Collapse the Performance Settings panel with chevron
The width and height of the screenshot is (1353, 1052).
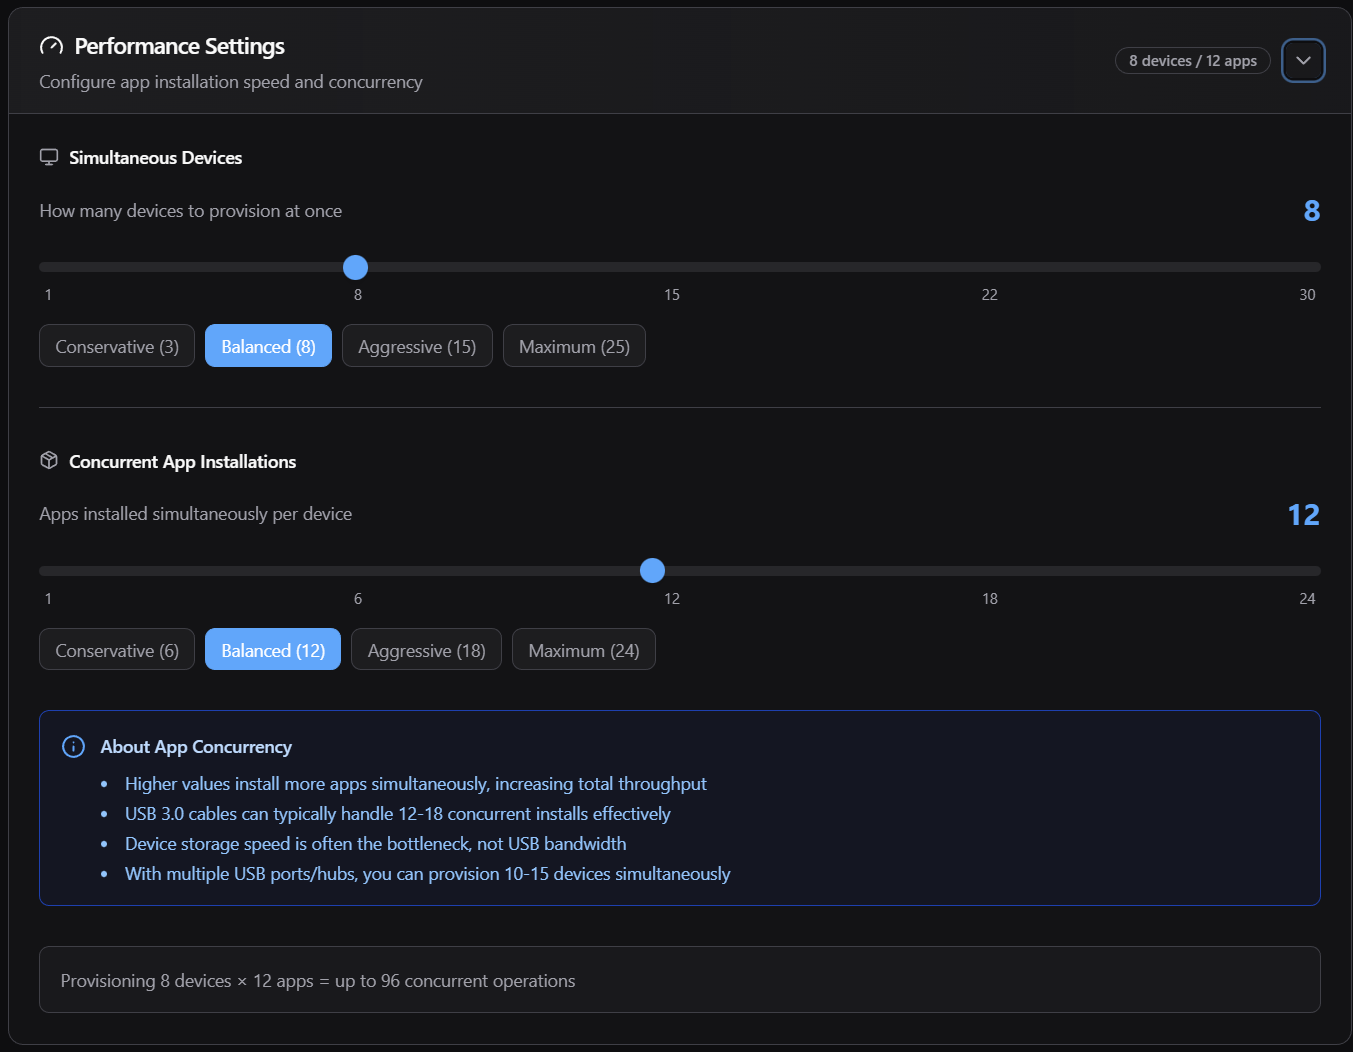click(1303, 61)
